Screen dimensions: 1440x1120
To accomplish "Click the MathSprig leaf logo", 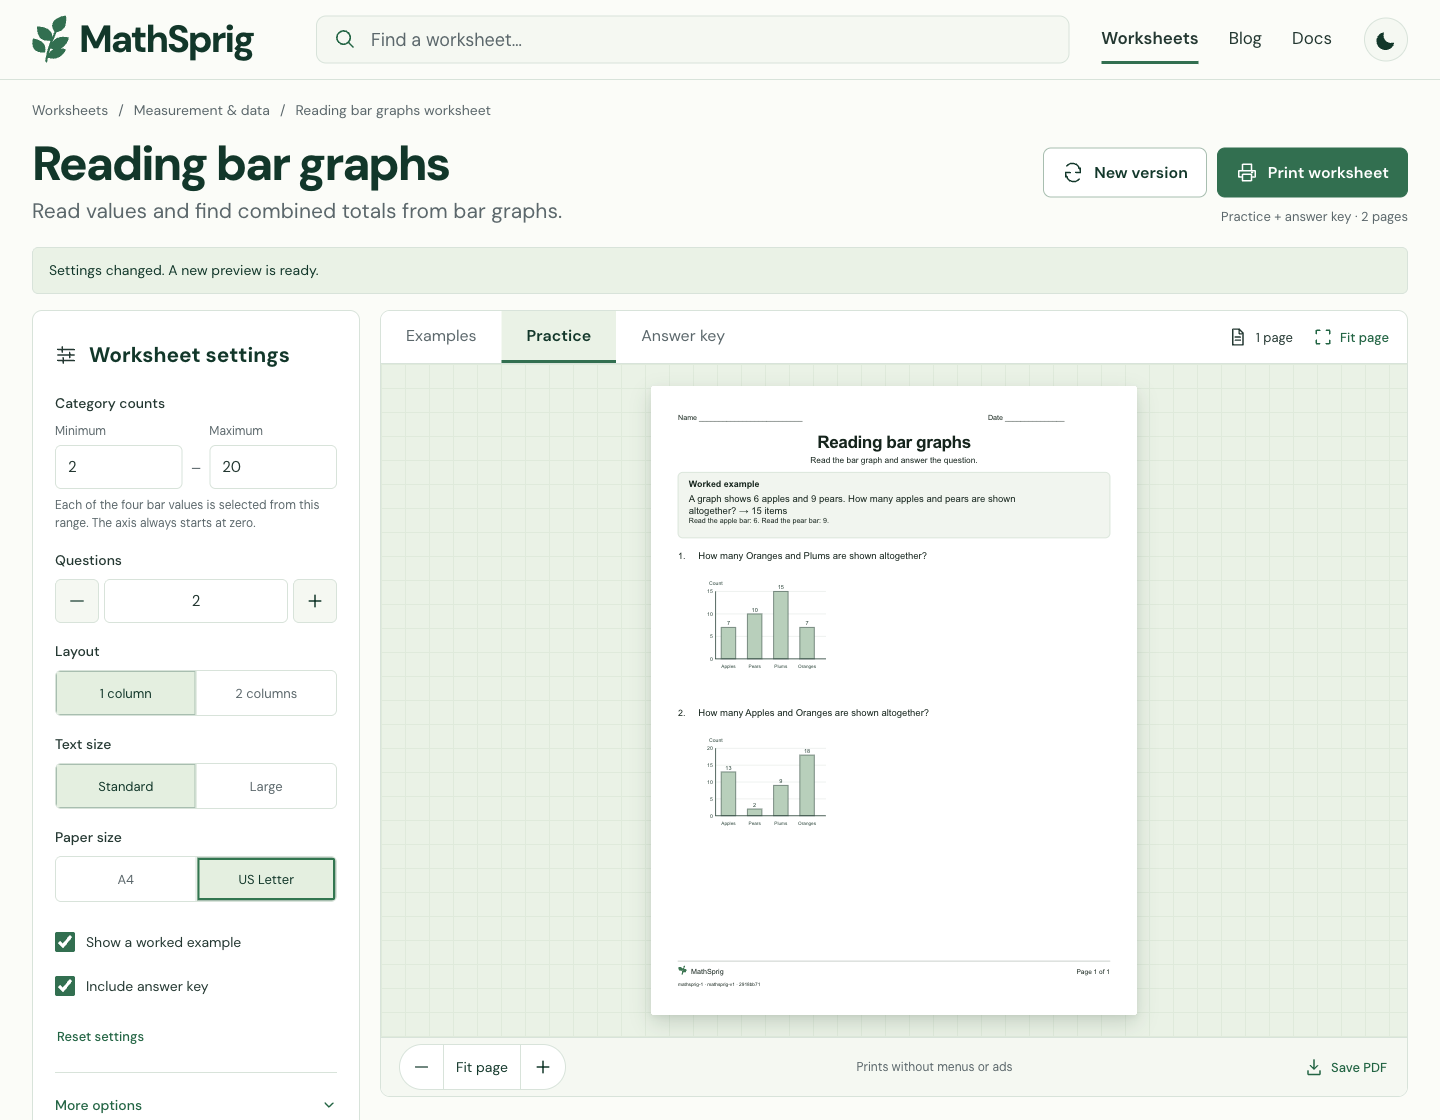I will point(51,39).
